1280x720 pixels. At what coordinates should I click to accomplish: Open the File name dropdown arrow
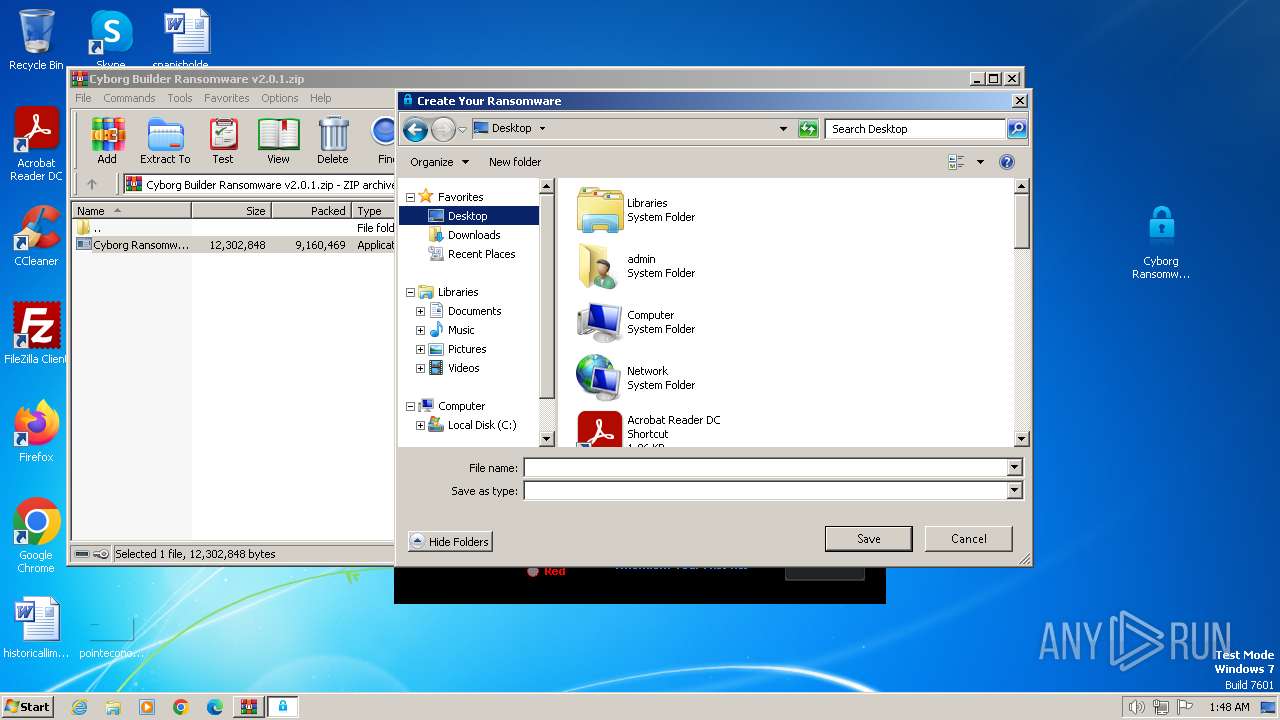(x=1014, y=467)
